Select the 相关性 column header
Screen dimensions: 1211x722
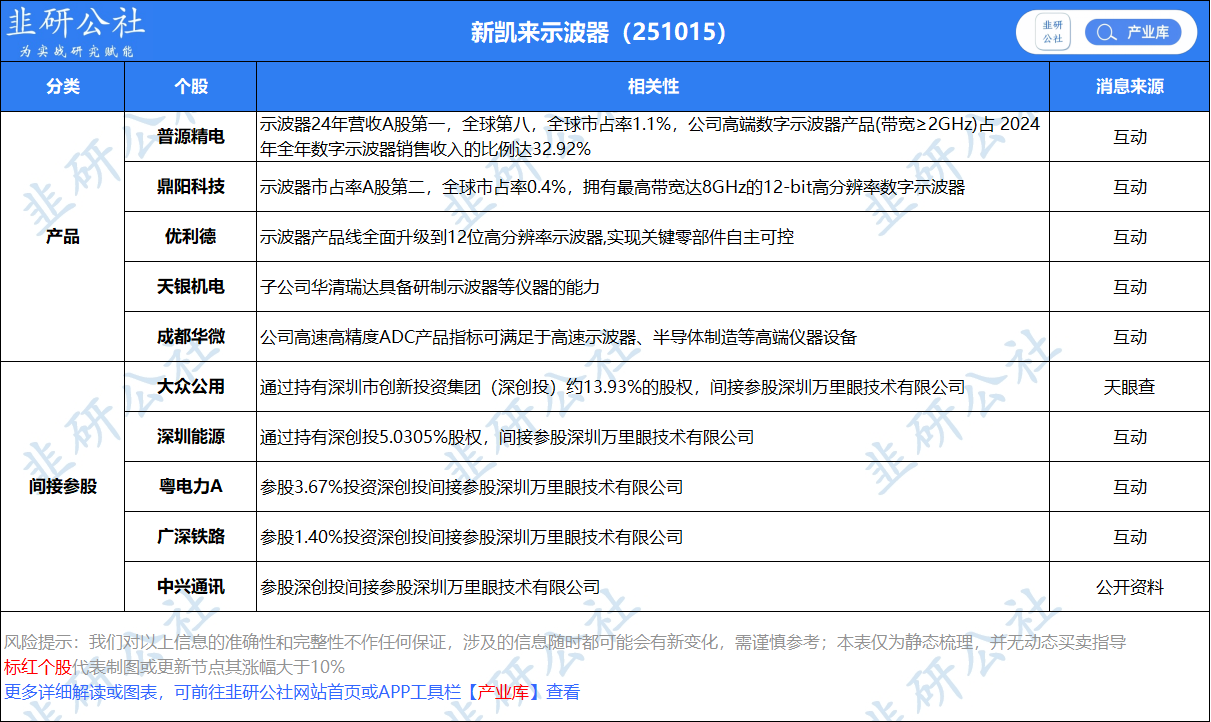[653, 87]
